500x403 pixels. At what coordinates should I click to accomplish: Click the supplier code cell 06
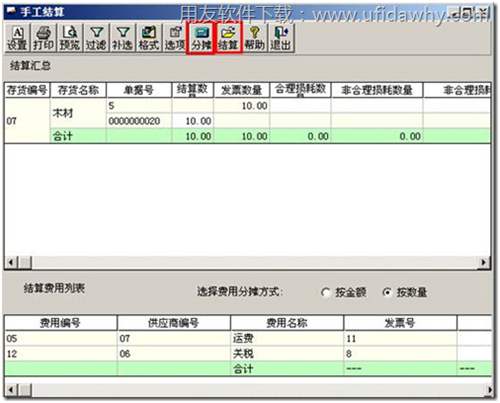tap(173, 353)
